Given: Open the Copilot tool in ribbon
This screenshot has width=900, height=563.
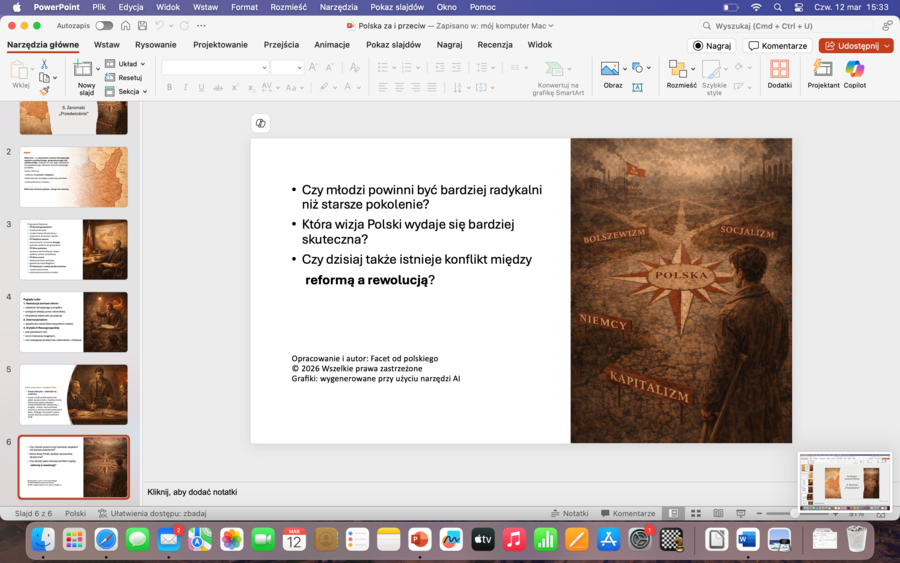Looking at the screenshot, I should [x=854, y=71].
